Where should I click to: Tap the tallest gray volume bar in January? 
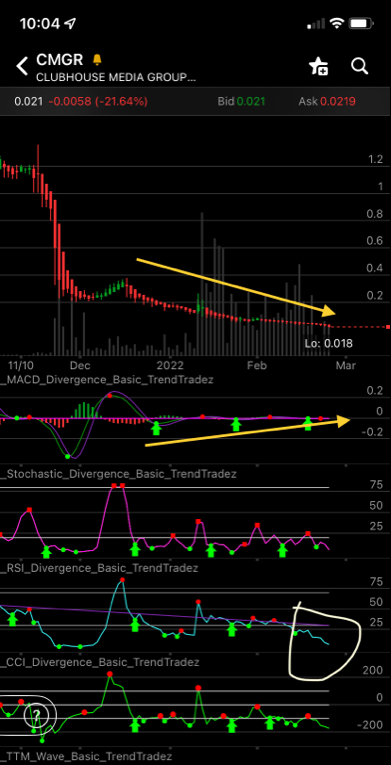point(202,283)
